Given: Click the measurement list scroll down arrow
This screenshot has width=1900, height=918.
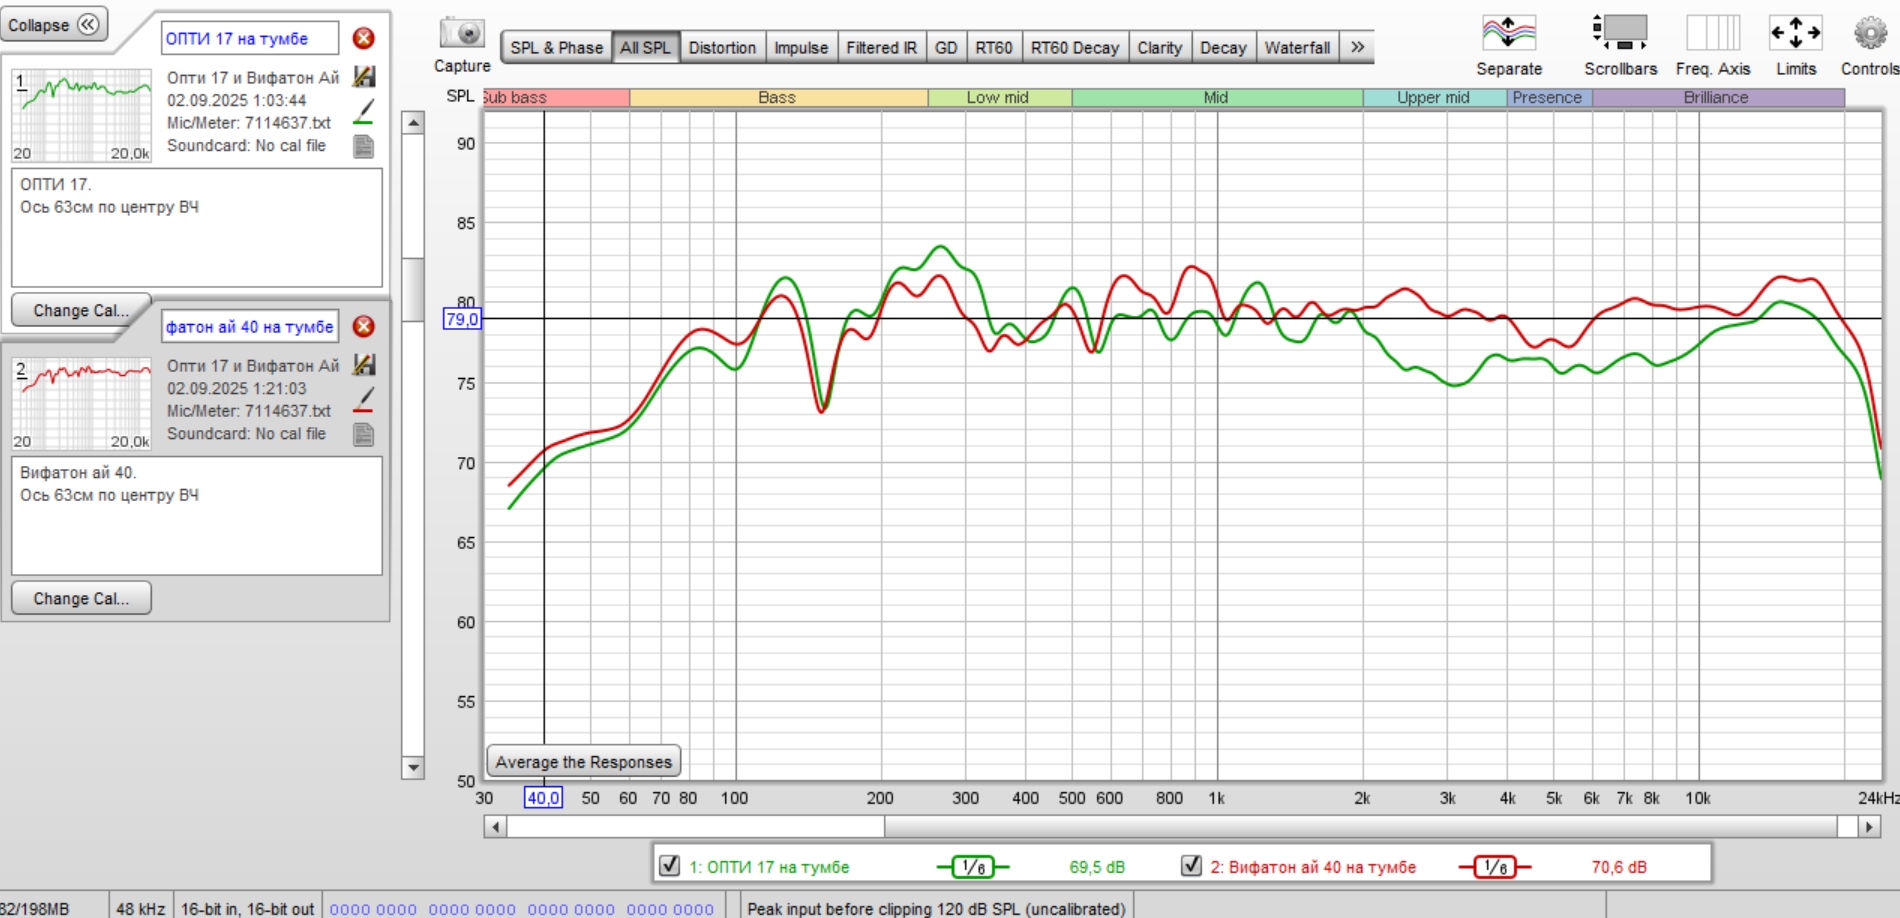Looking at the screenshot, I should [x=413, y=768].
